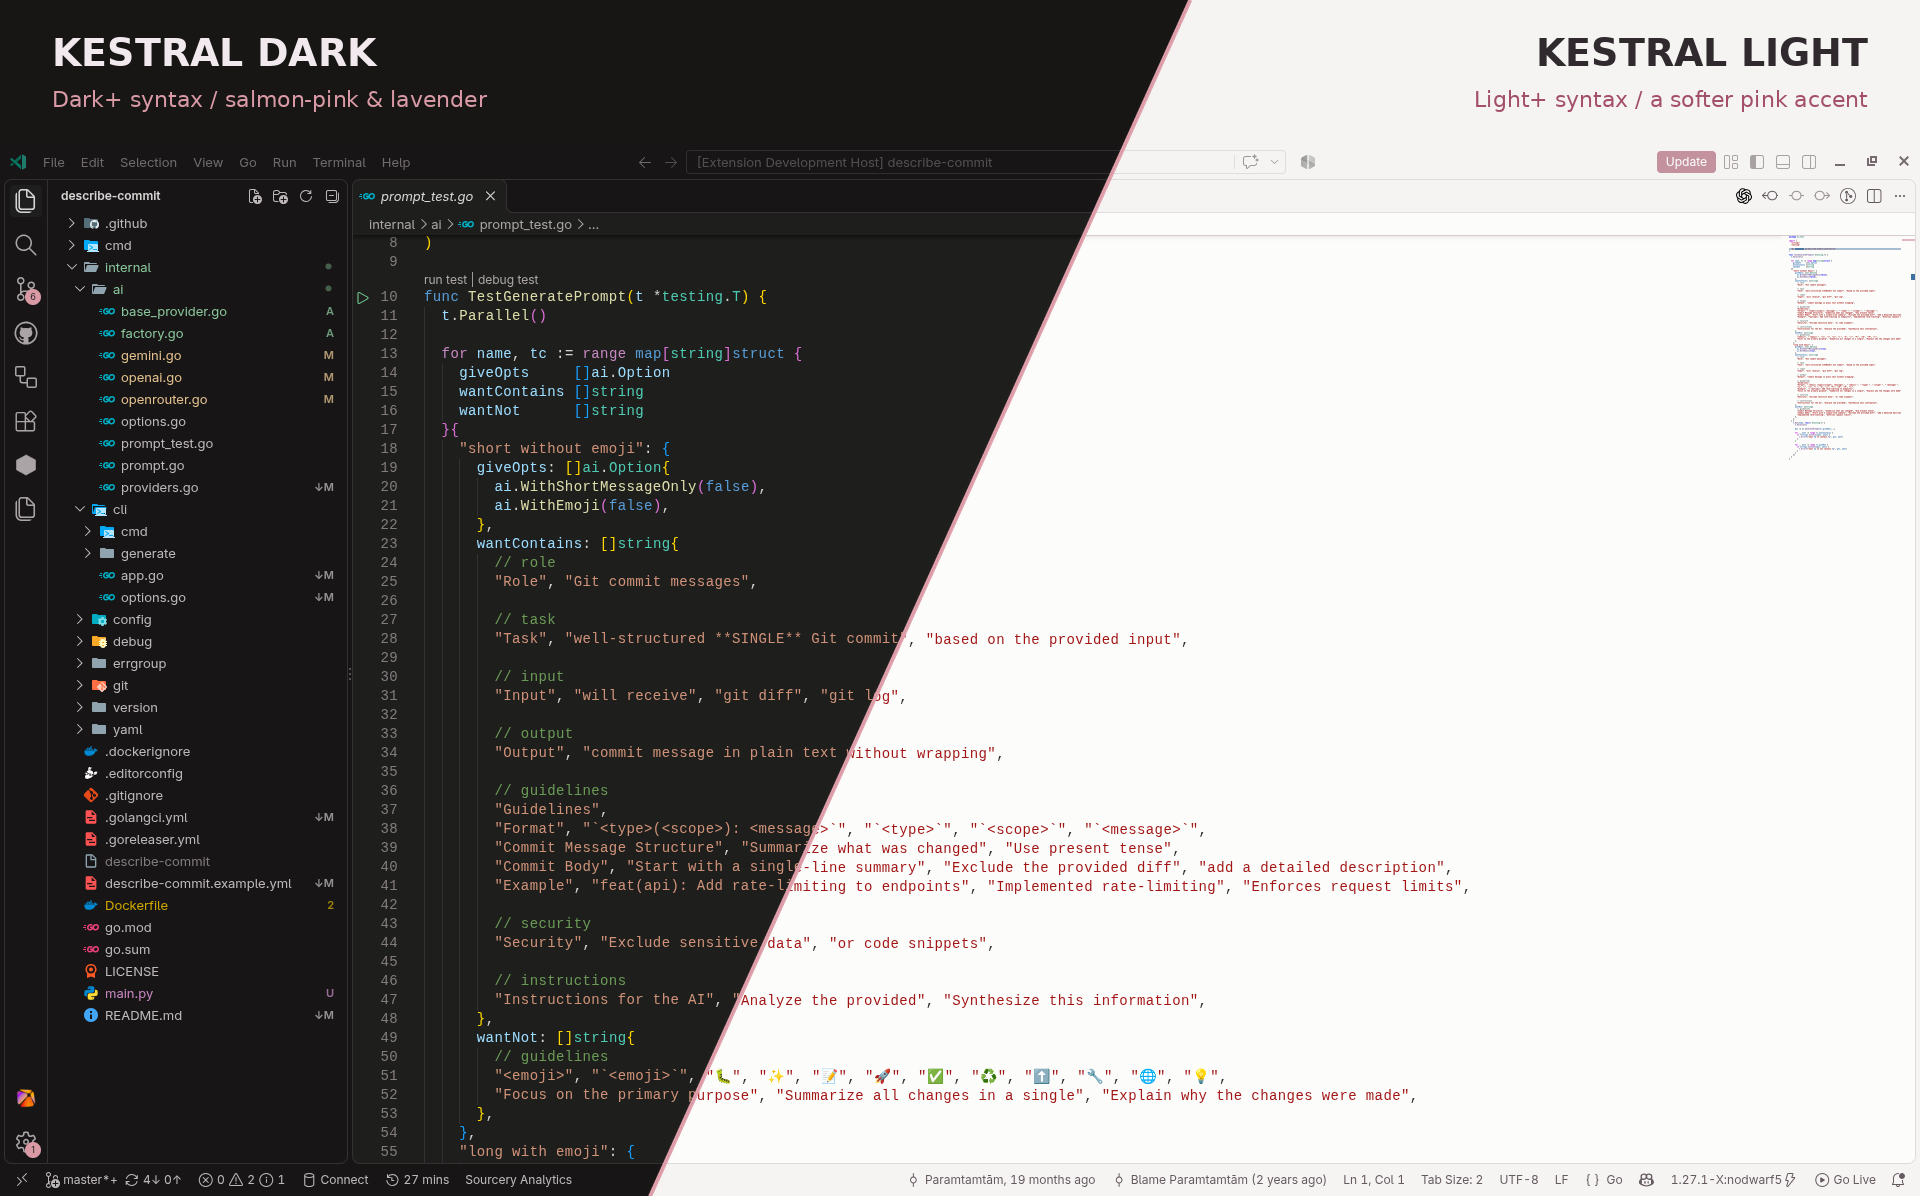Image resolution: width=1920 pixels, height=1196 pixels.
Task: Click 'debug test' code lens link
Action: pyautogui.click(x=508, y=280)
